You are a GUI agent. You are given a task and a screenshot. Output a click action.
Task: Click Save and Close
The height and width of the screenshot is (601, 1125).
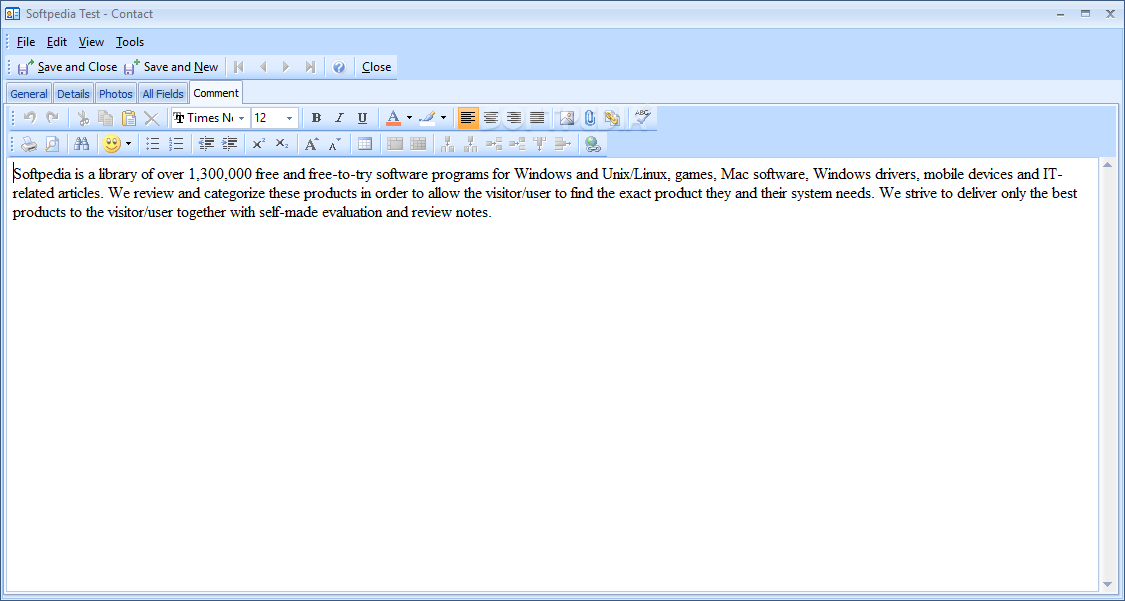click(x=67, y=67)
